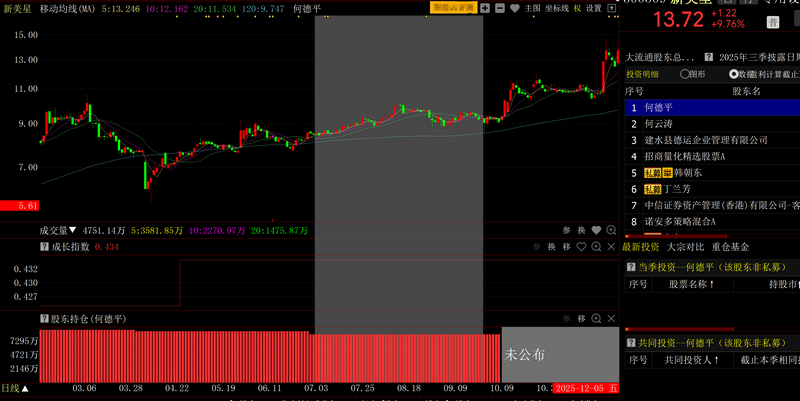This screenshot has width=800, height=401.
Task: Click the zoom-out minus icon above main chart
Action: 499,8
